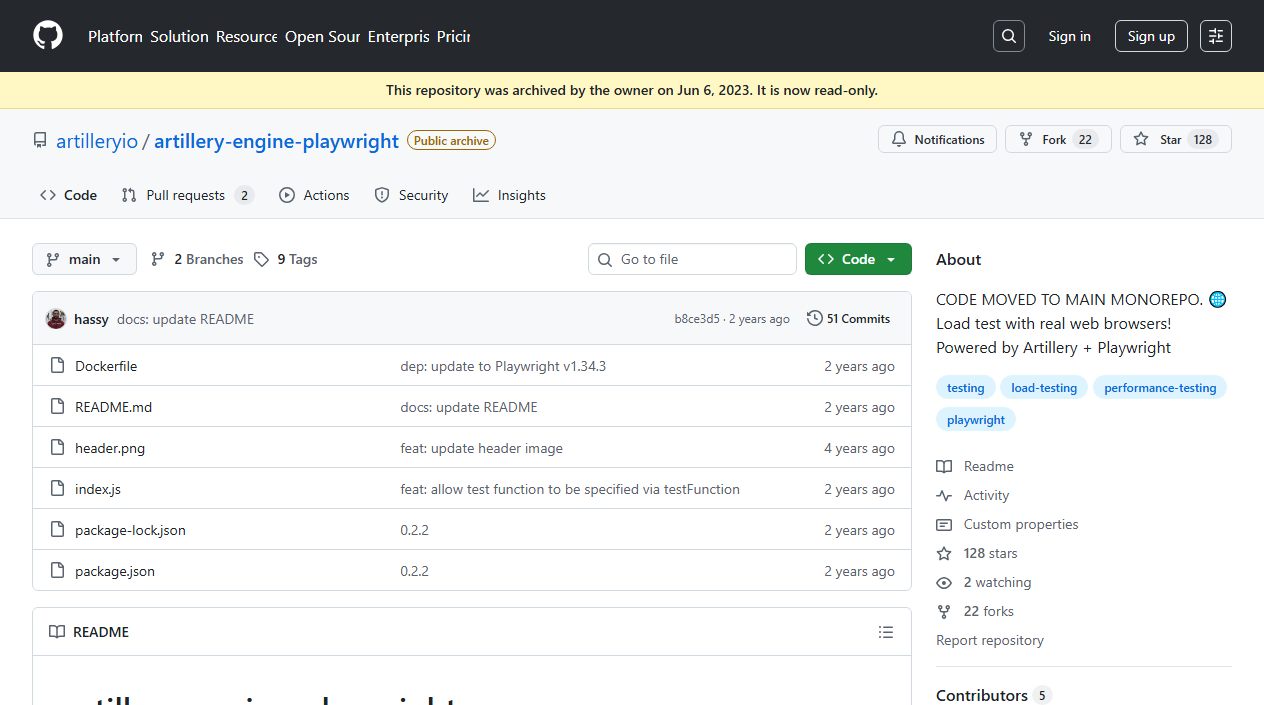The image size is (1264, 705).
Task: Open the search magnifier button
Action: click(1009, 36)
